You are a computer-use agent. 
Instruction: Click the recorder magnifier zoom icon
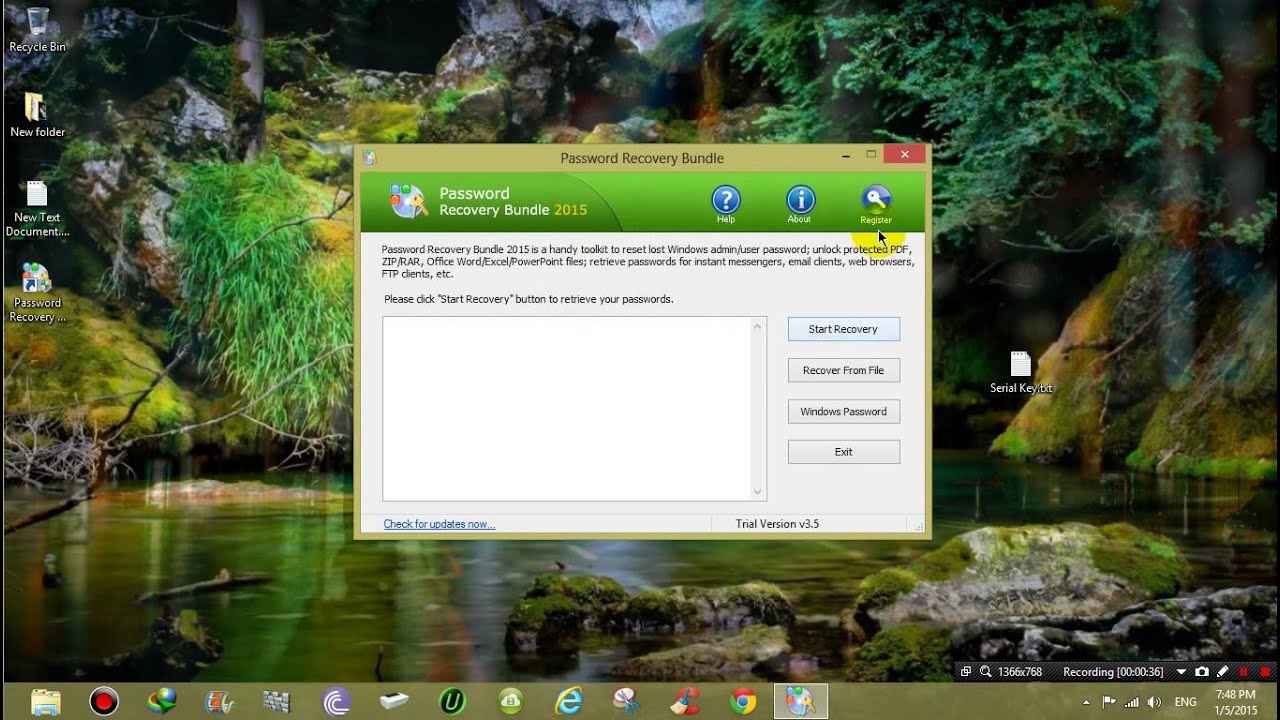[x=985, y=672]
